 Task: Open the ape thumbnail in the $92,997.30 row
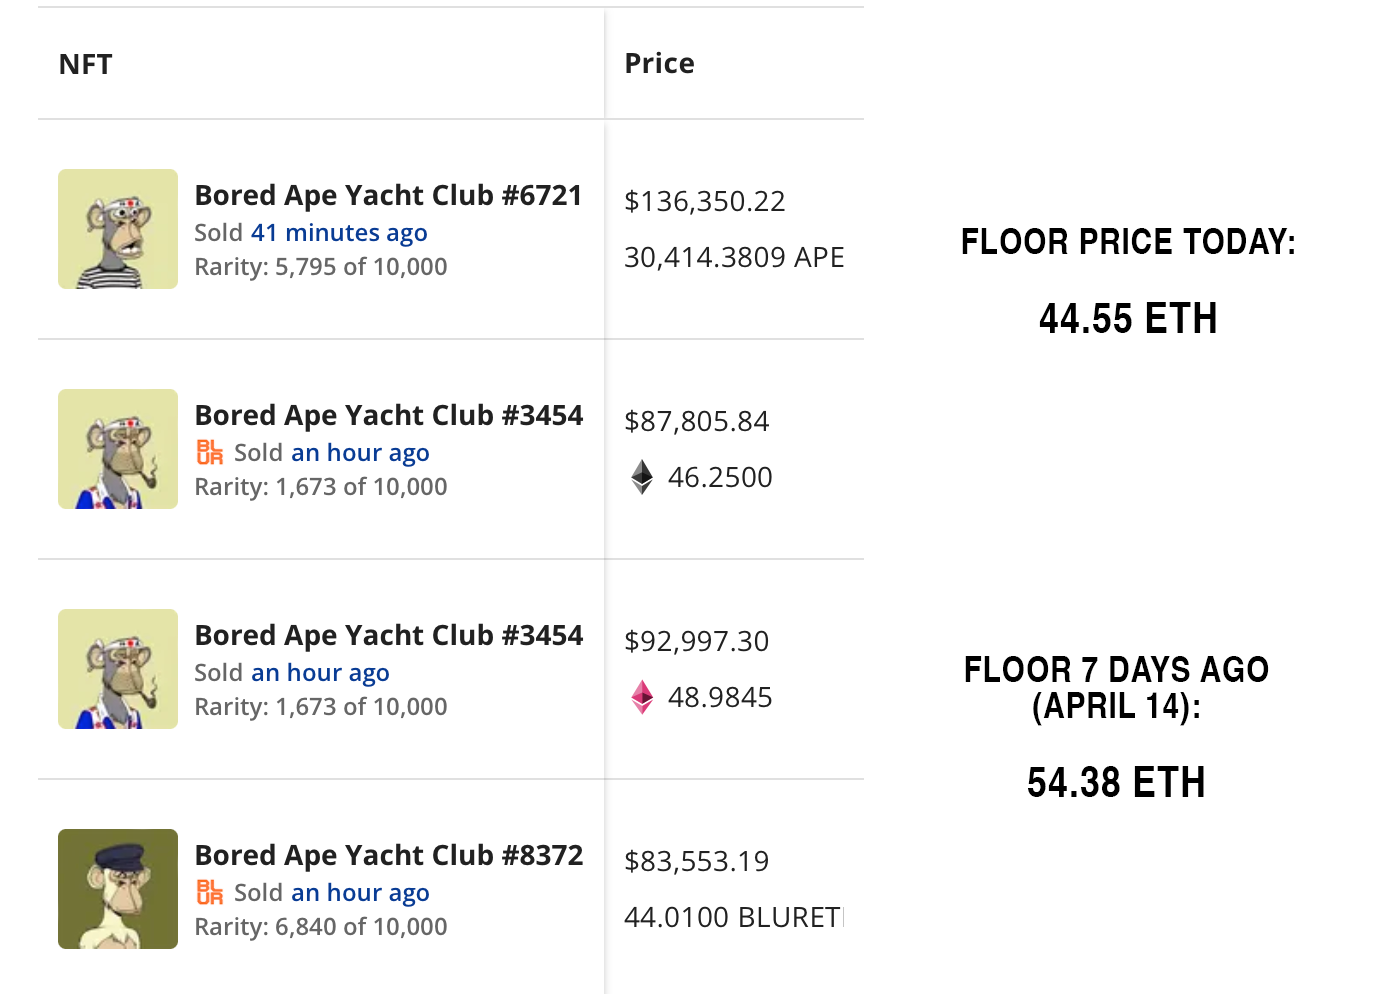pos(118,669)
